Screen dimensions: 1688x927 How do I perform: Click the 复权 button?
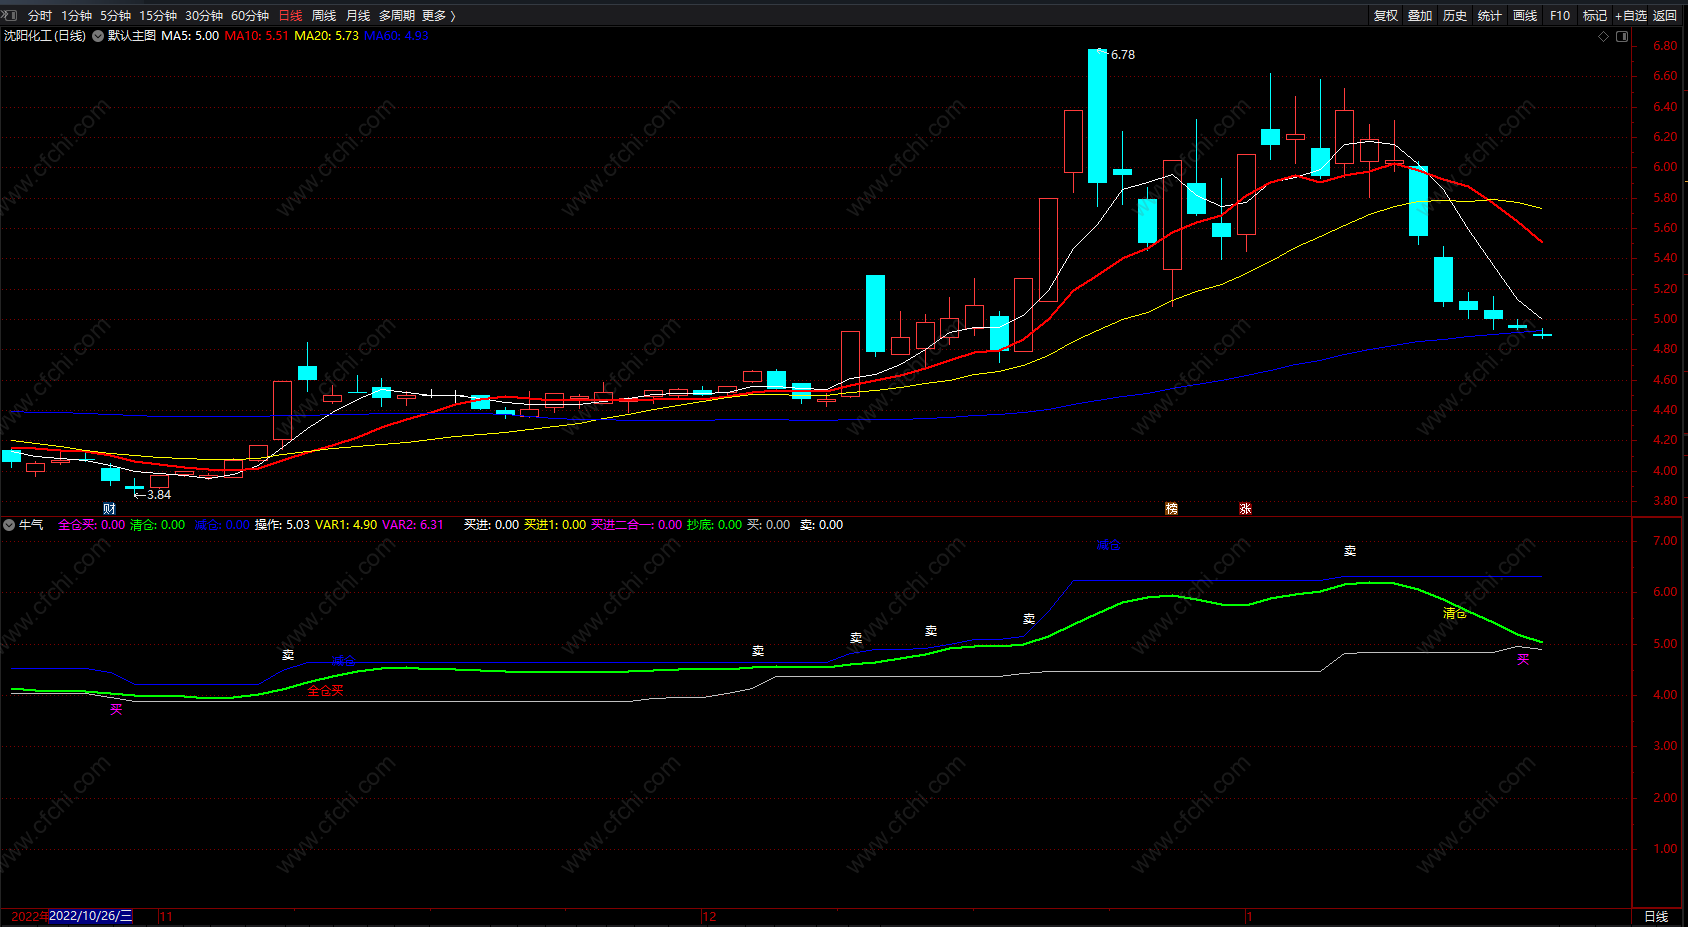tap(1386, 16)
